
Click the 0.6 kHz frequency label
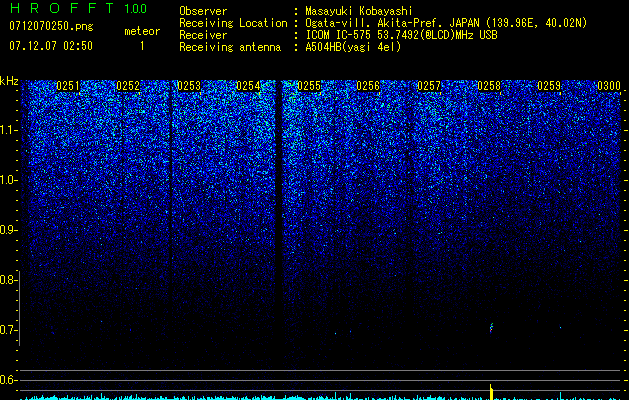click(8, 380)
